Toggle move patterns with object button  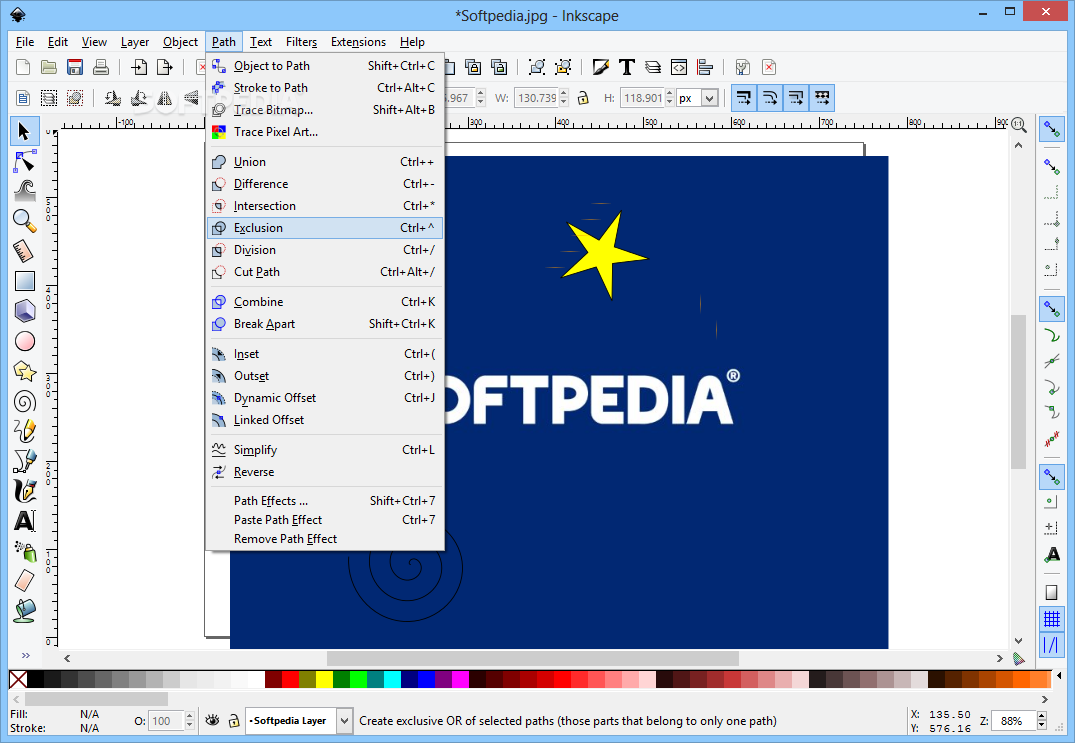[x=822, y=98]
